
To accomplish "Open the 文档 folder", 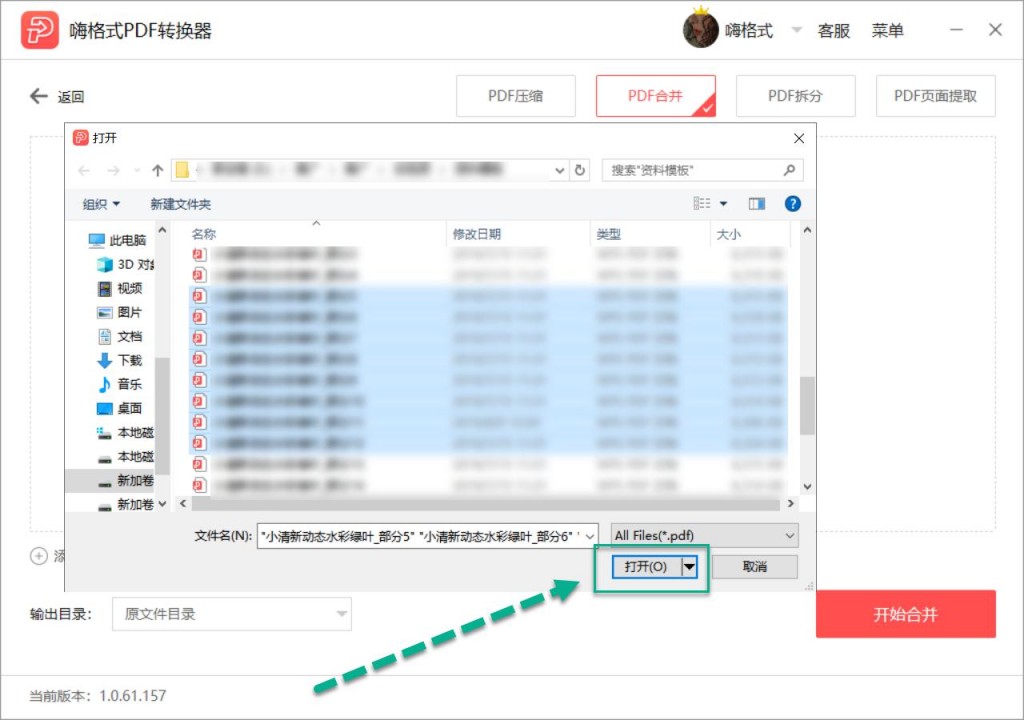I will (120, 336).
